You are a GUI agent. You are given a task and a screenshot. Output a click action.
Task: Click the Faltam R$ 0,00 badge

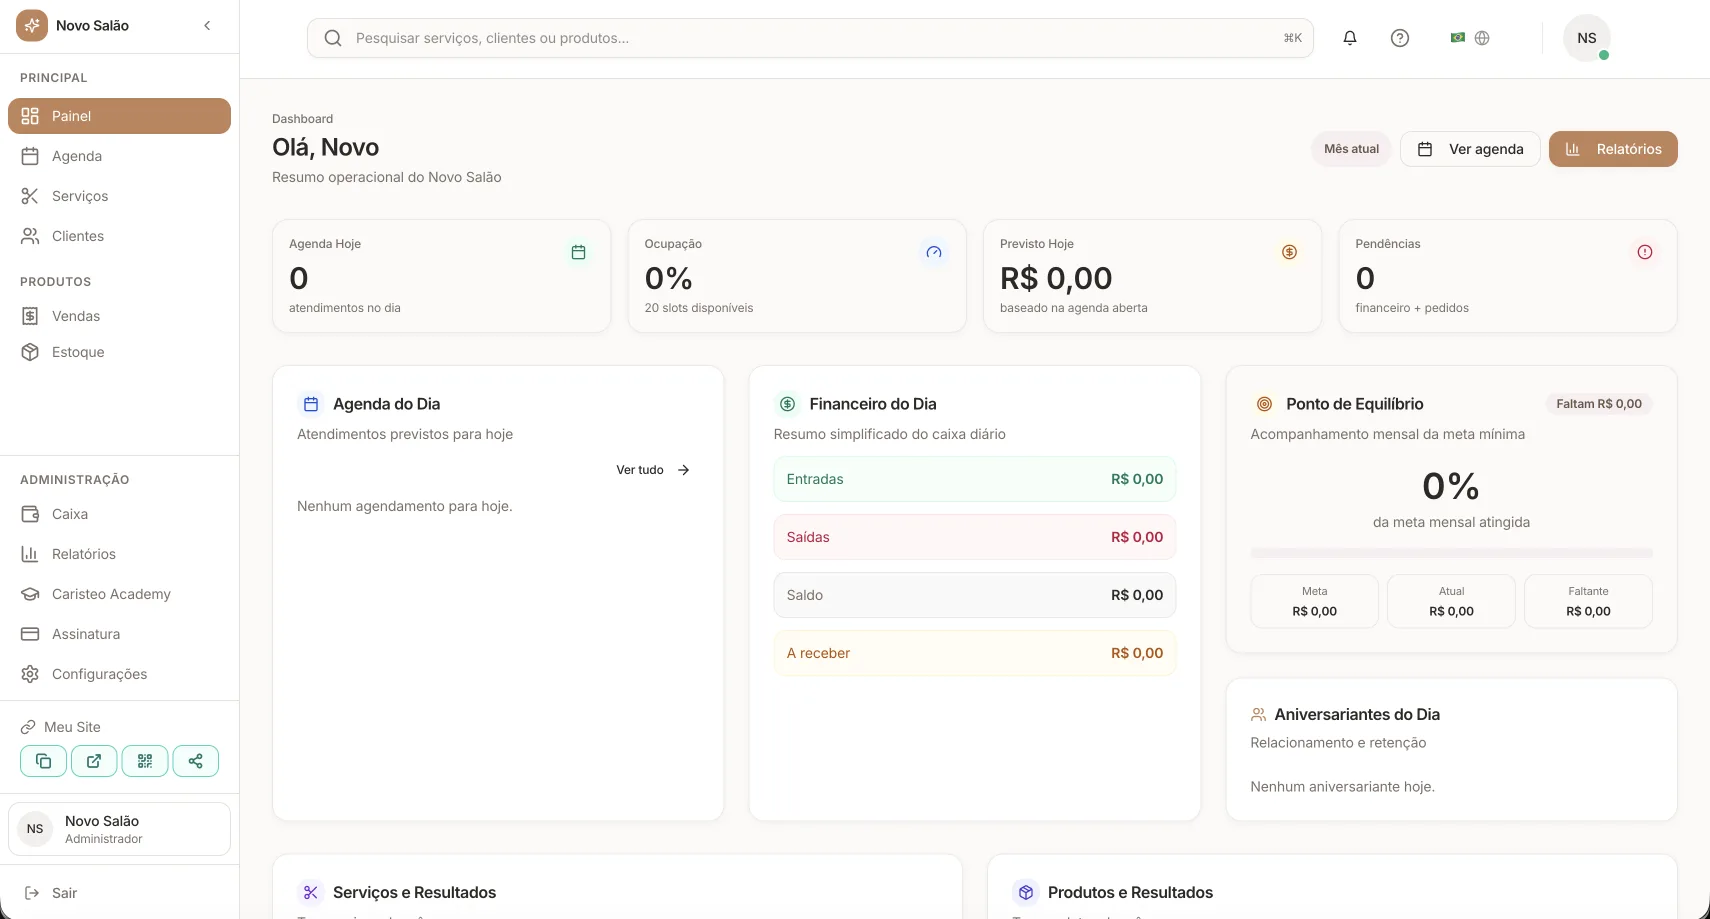[1599, 404]
